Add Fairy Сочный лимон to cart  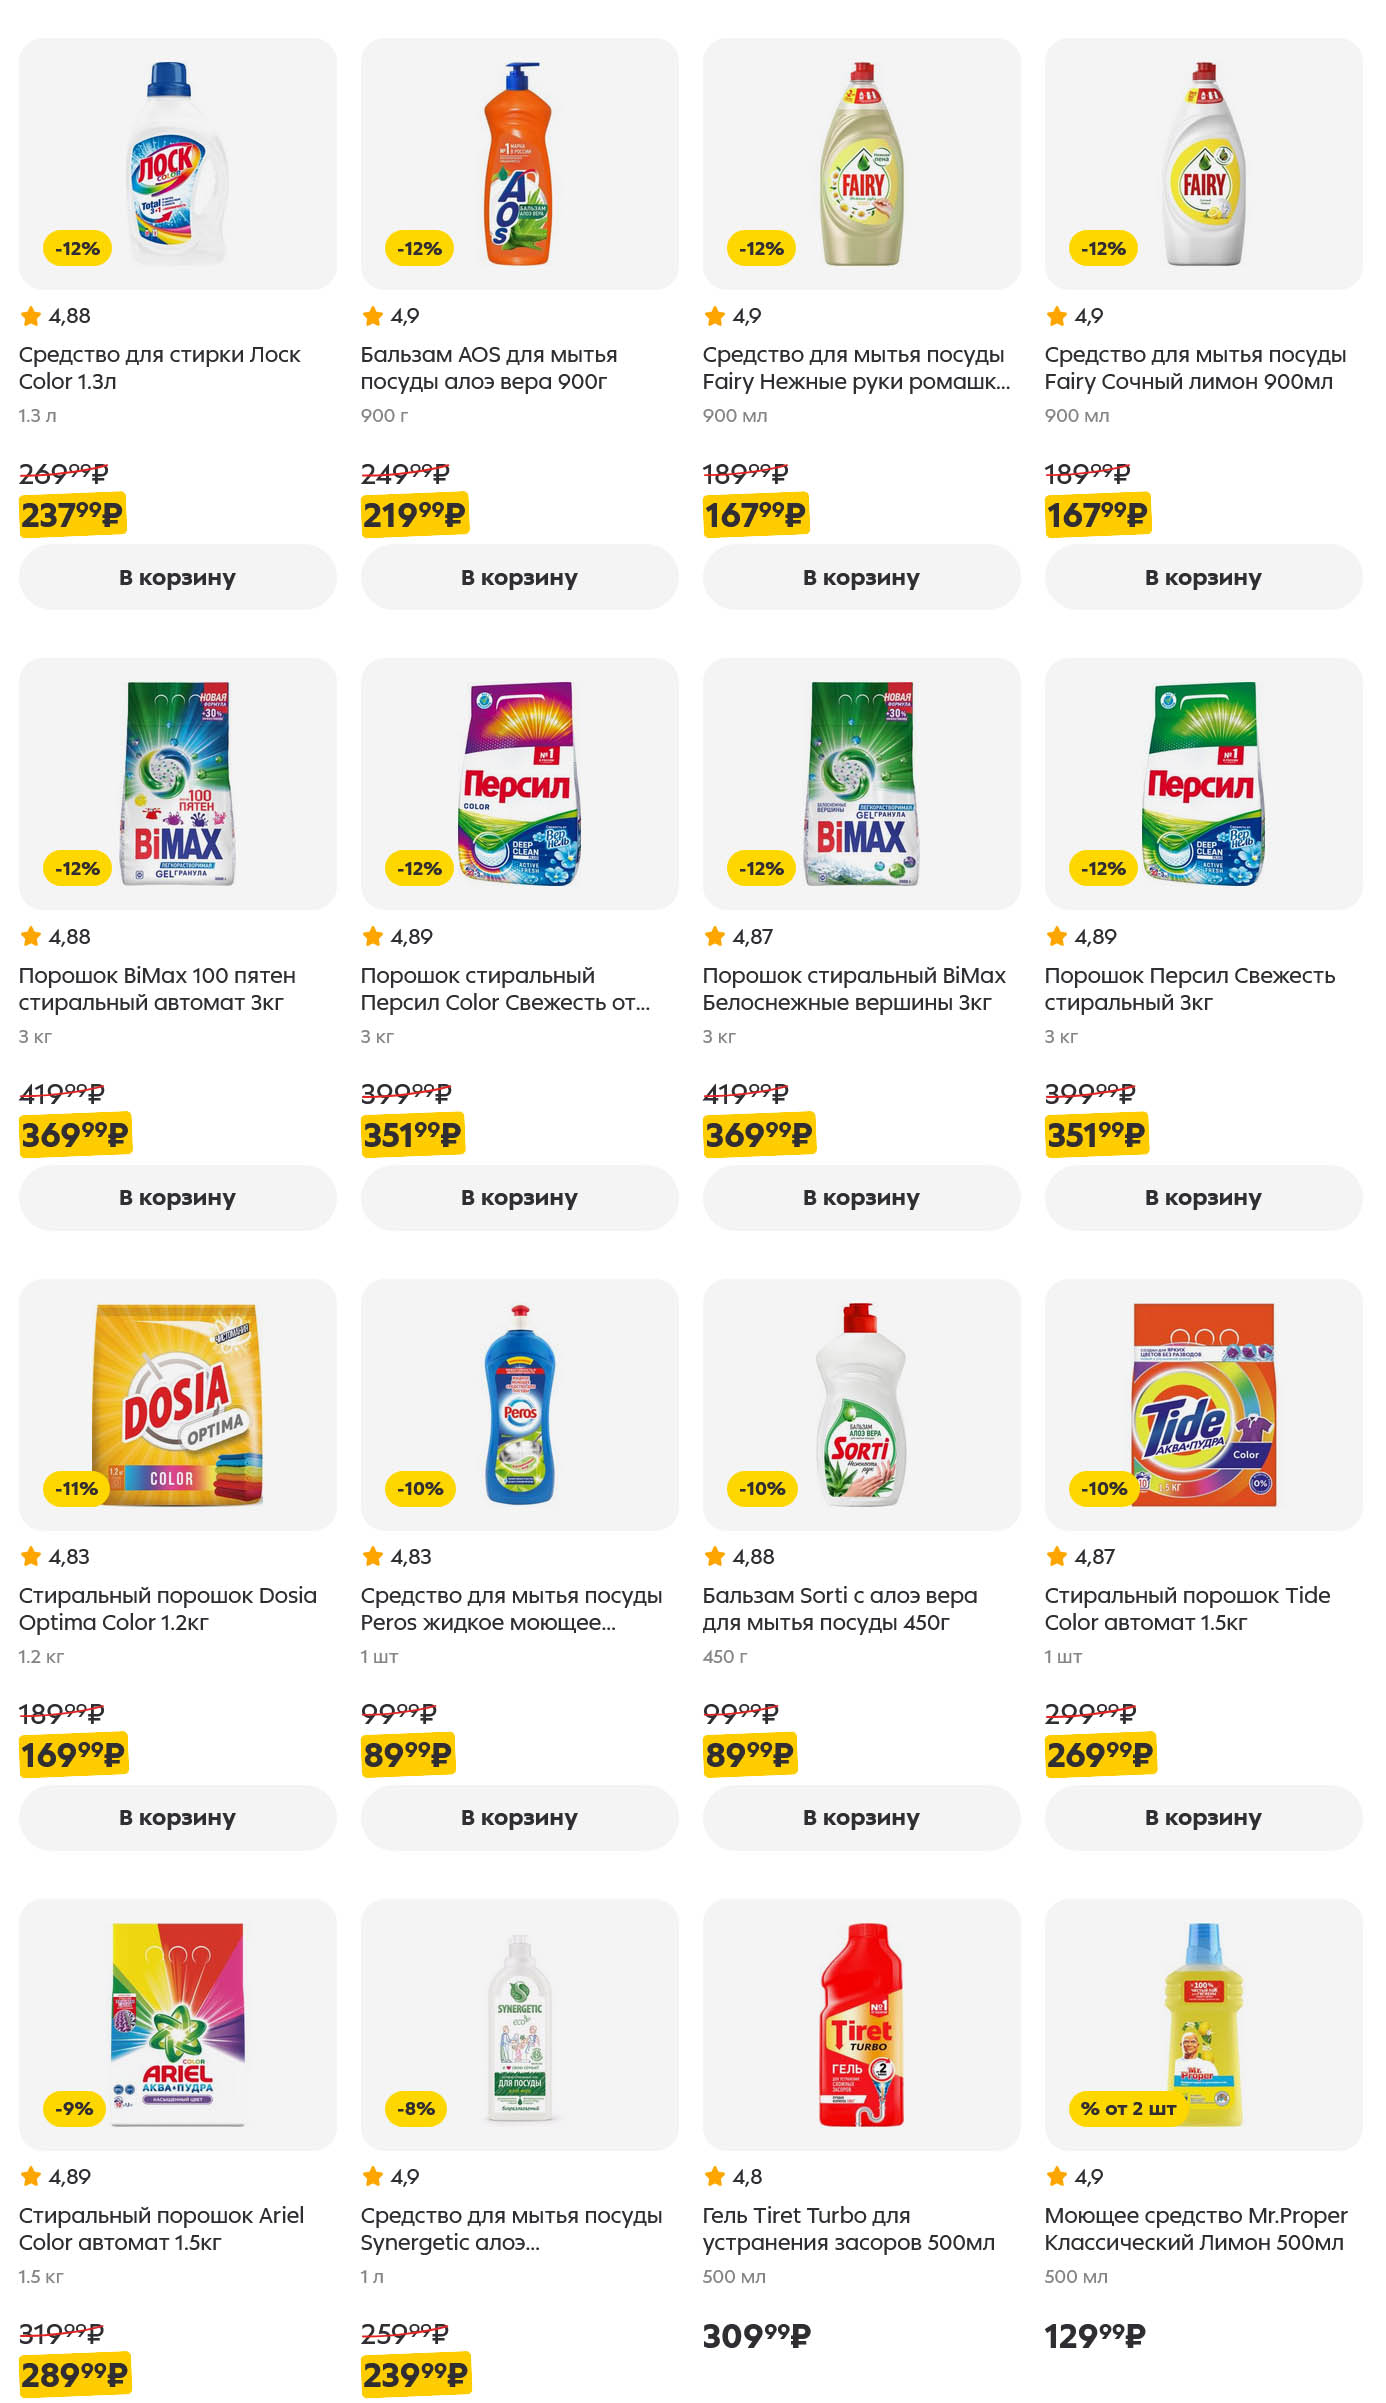click(x=1203, y=577)
